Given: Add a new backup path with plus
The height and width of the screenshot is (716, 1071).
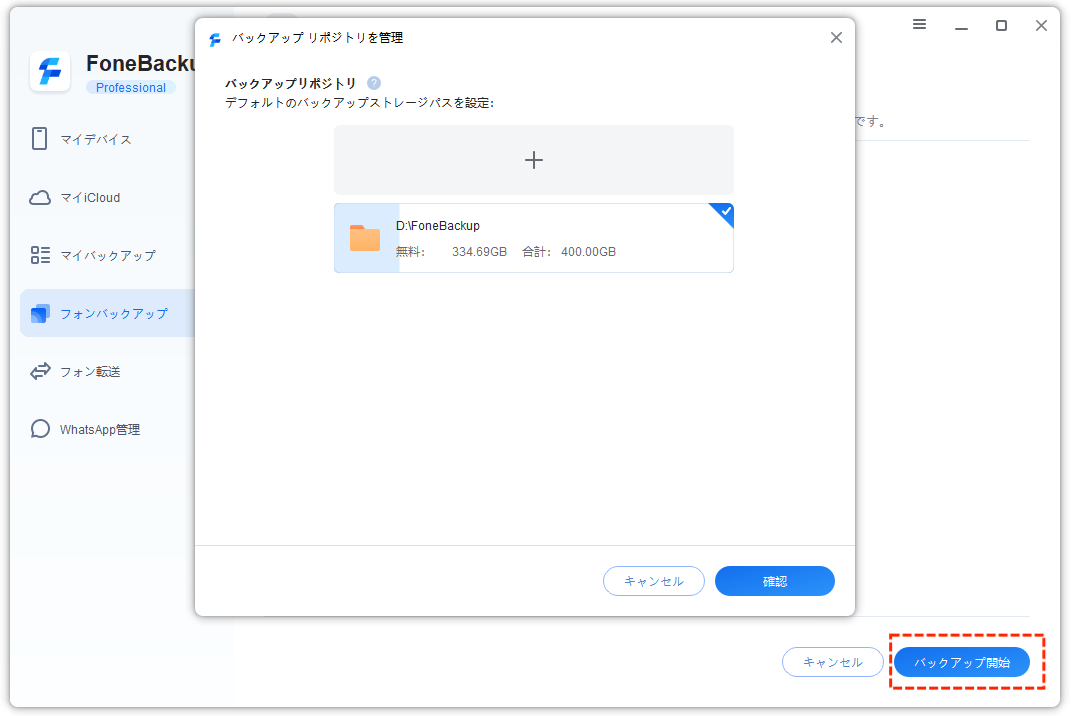Looking at the screenshot, I should pos(533,160).
